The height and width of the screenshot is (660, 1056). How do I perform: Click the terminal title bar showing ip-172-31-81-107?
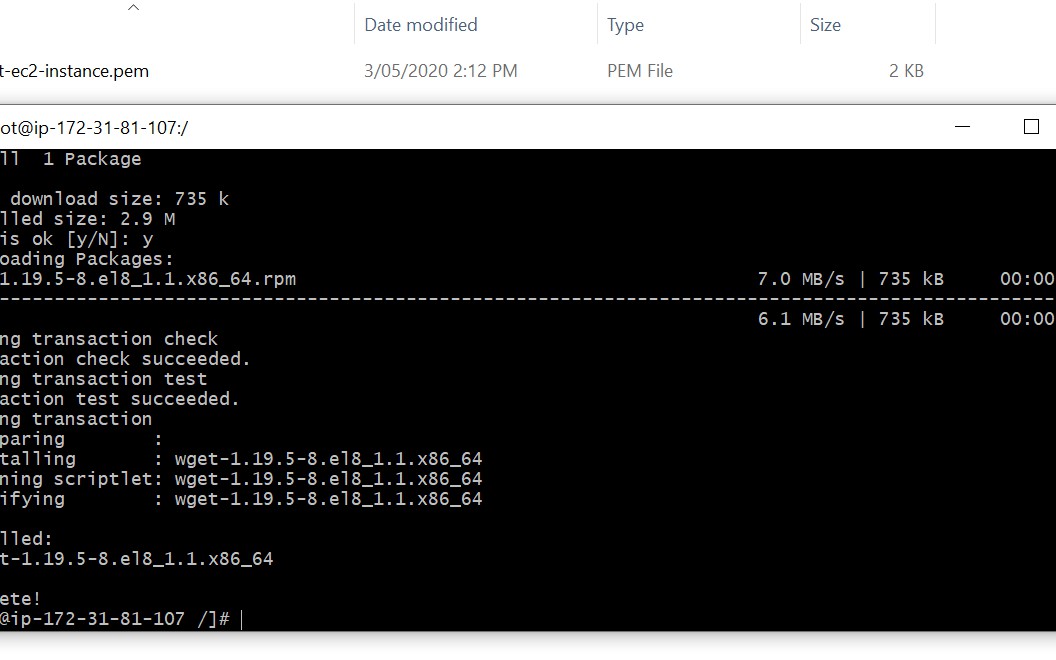pos(400,127)
